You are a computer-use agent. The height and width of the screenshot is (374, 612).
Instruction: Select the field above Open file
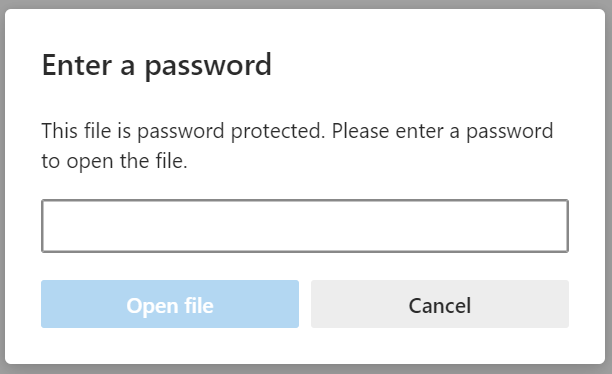click(x=305, y=226)
